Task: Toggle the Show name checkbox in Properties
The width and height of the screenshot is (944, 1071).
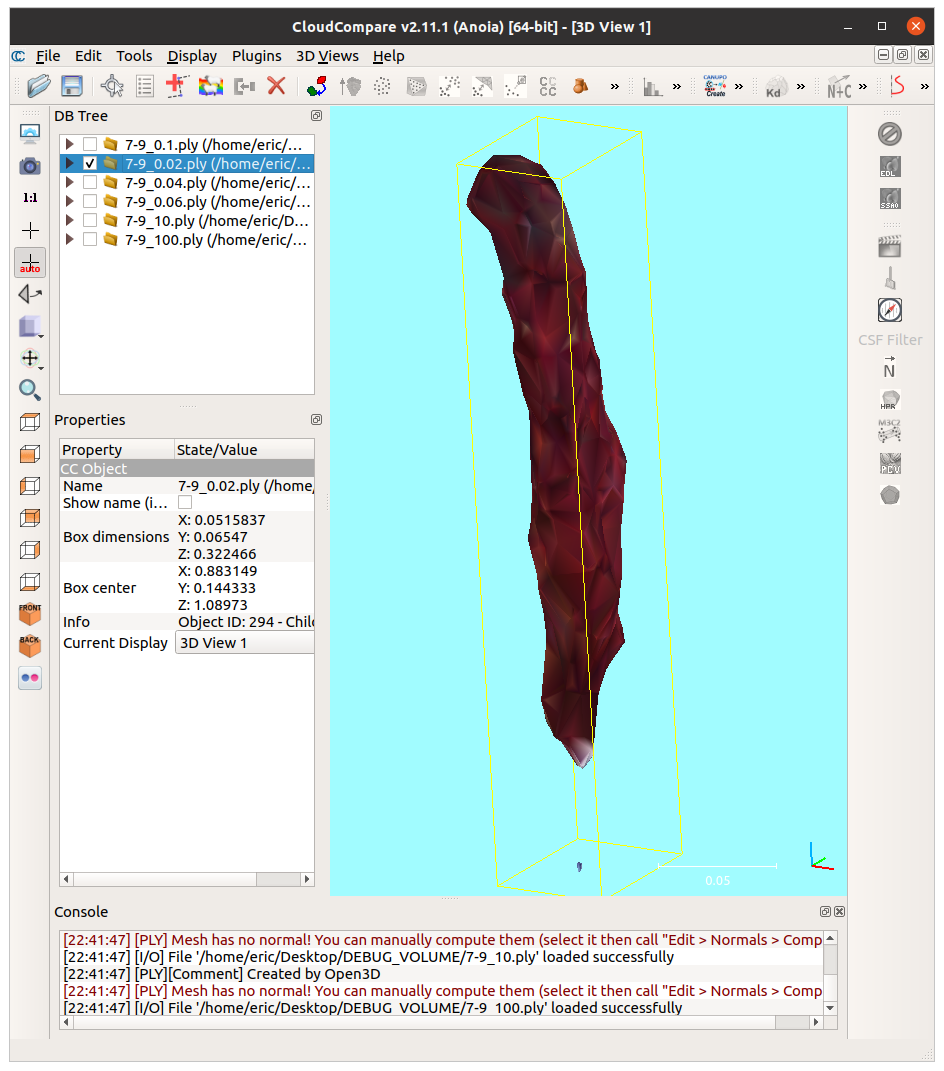Action: tap(185, 503)
